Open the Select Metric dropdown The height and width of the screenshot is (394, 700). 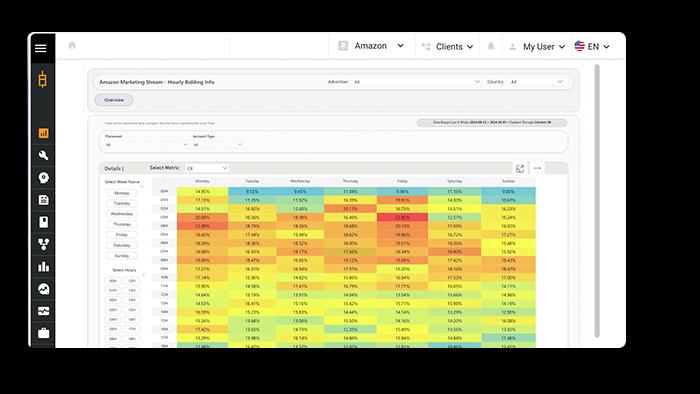click(x=207, y=168)
